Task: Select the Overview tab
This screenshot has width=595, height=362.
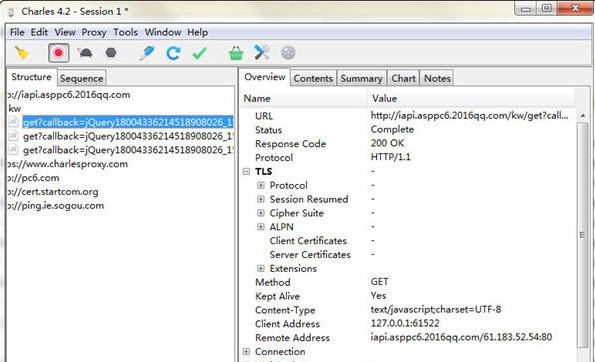Action: click(265, 77)
